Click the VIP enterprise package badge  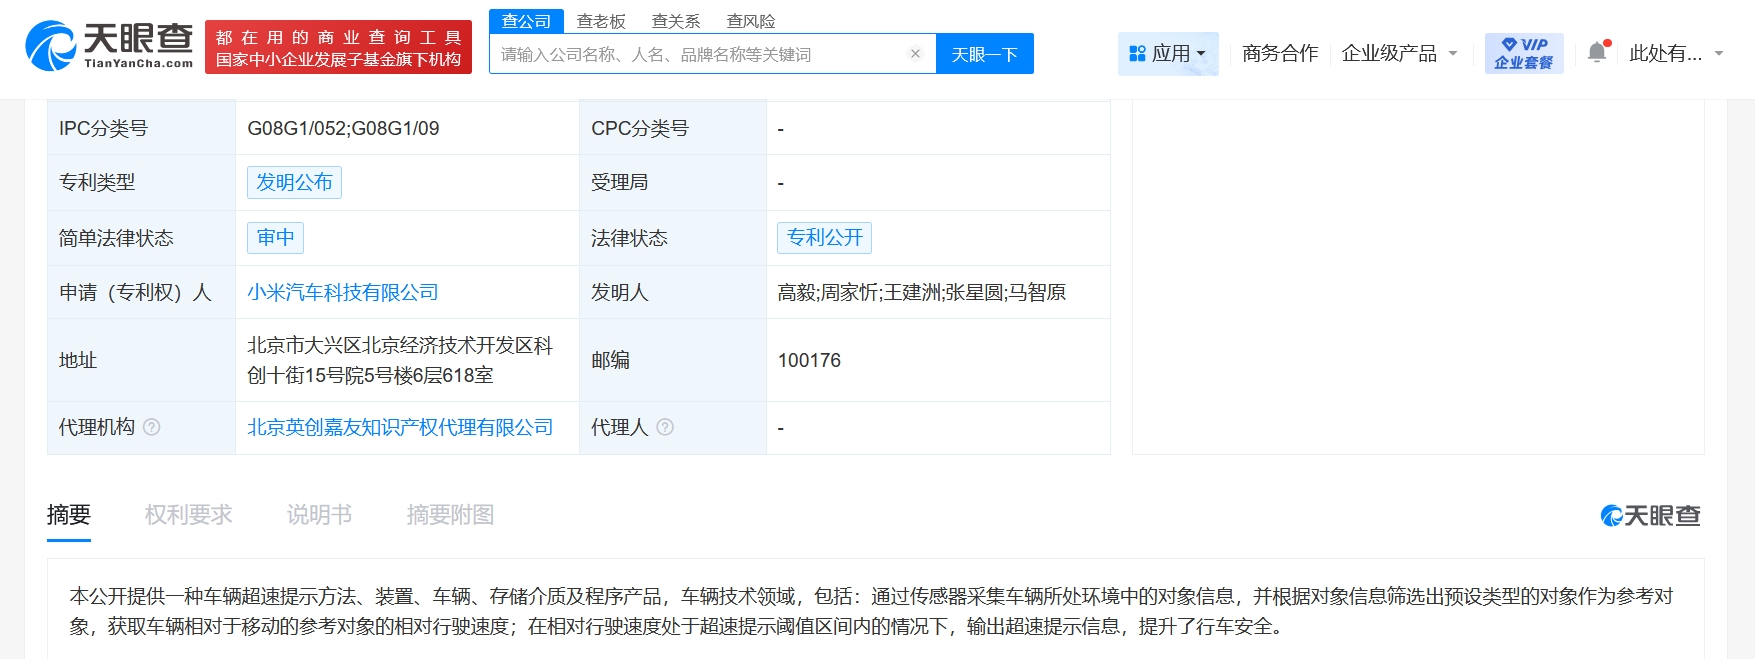click(1523, 53)
